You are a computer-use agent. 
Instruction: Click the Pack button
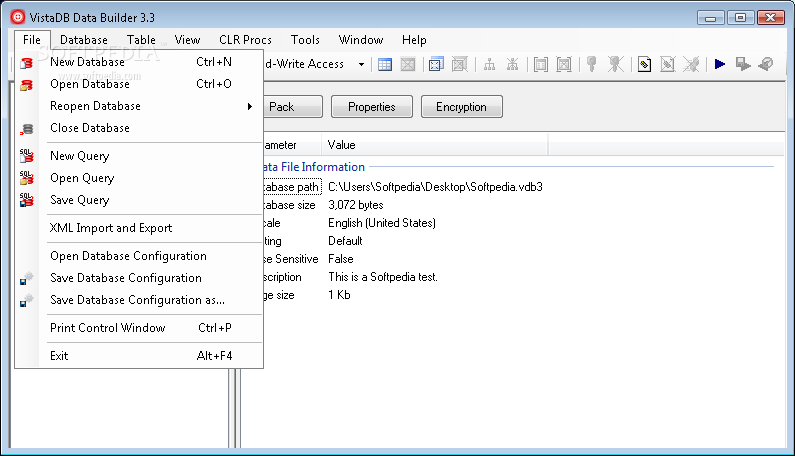[293, 107]
